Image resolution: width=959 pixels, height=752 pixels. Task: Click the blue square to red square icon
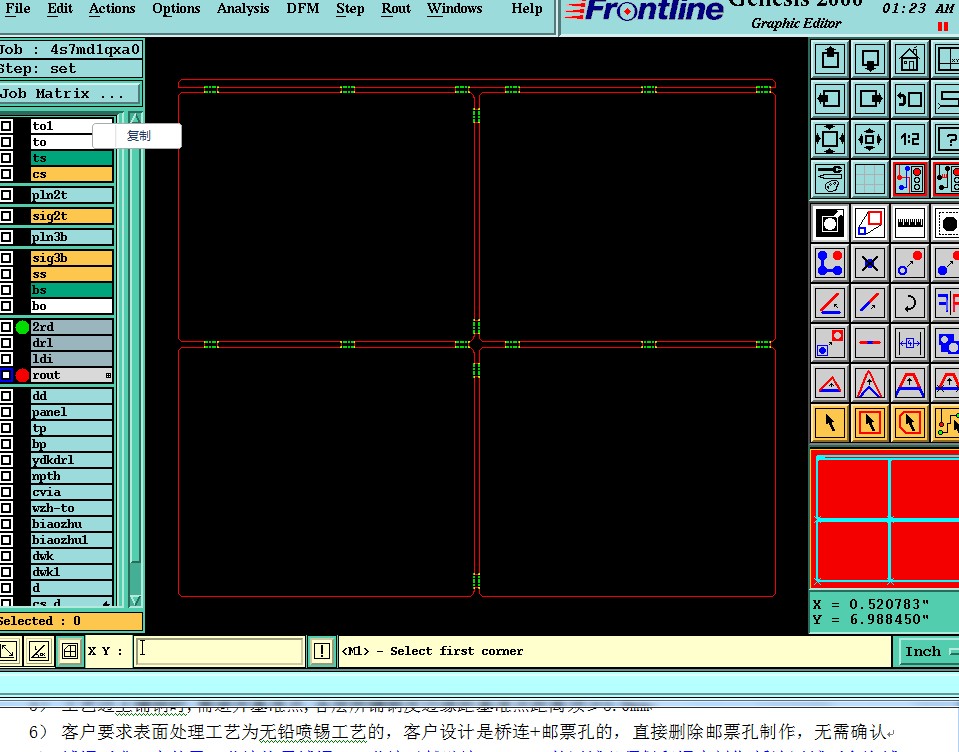(x=830, y=343)
